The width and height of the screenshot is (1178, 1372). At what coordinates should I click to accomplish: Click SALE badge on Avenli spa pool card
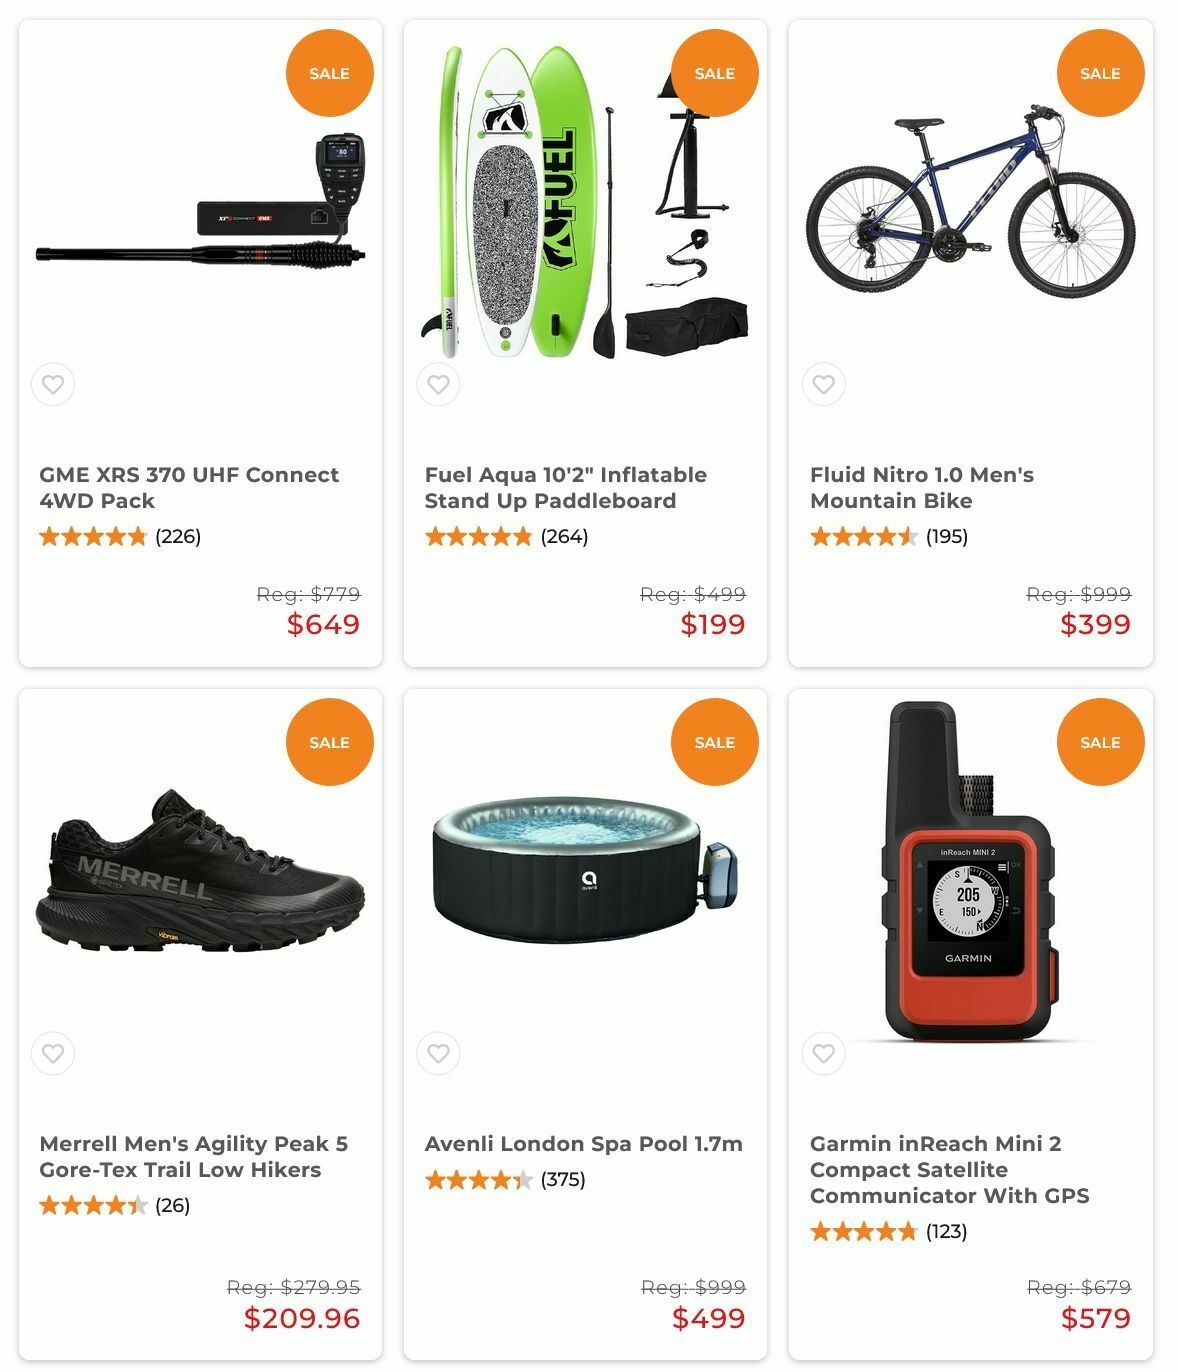pyautogui.click(x=715, y=742)
